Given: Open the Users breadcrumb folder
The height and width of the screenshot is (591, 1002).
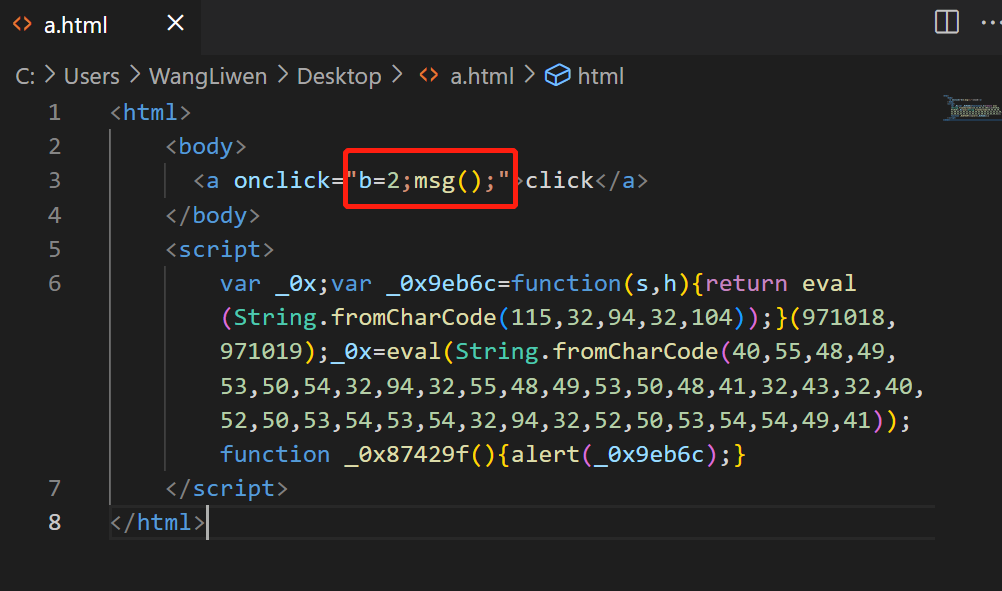Looking at the screenshot, I should pos(91,77).
